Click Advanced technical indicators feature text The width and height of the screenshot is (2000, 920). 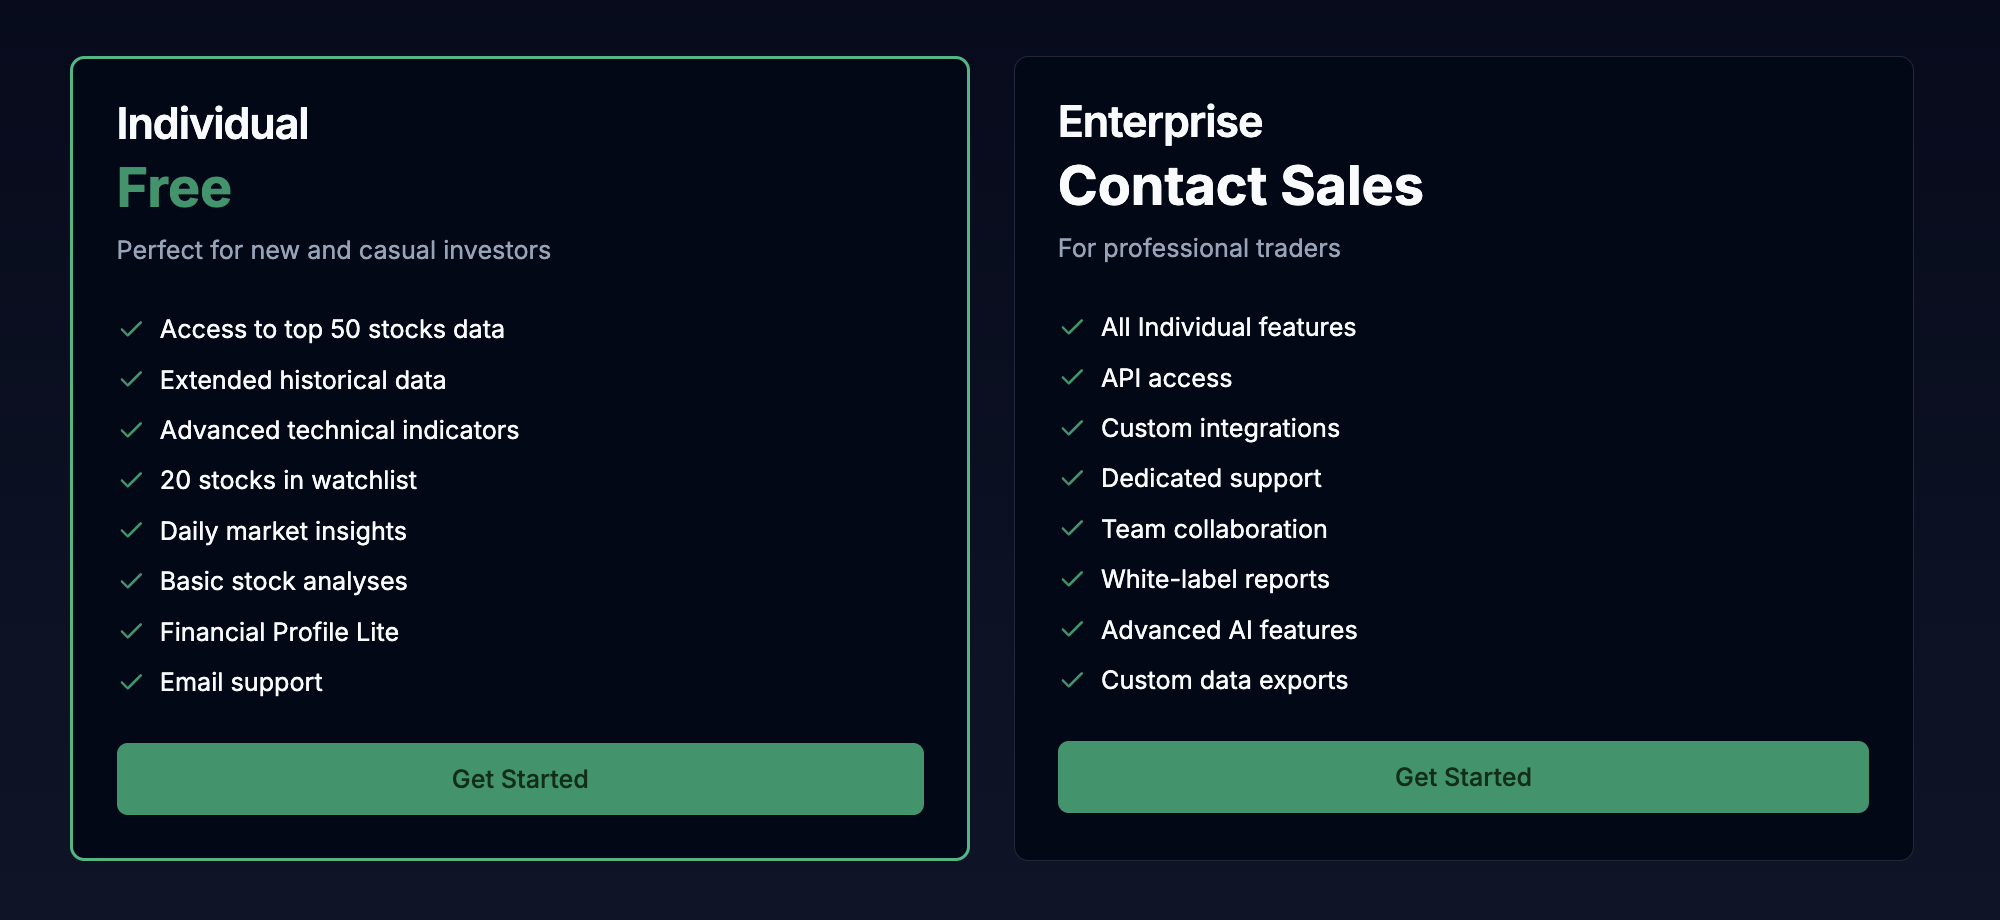tap(339, 430)
